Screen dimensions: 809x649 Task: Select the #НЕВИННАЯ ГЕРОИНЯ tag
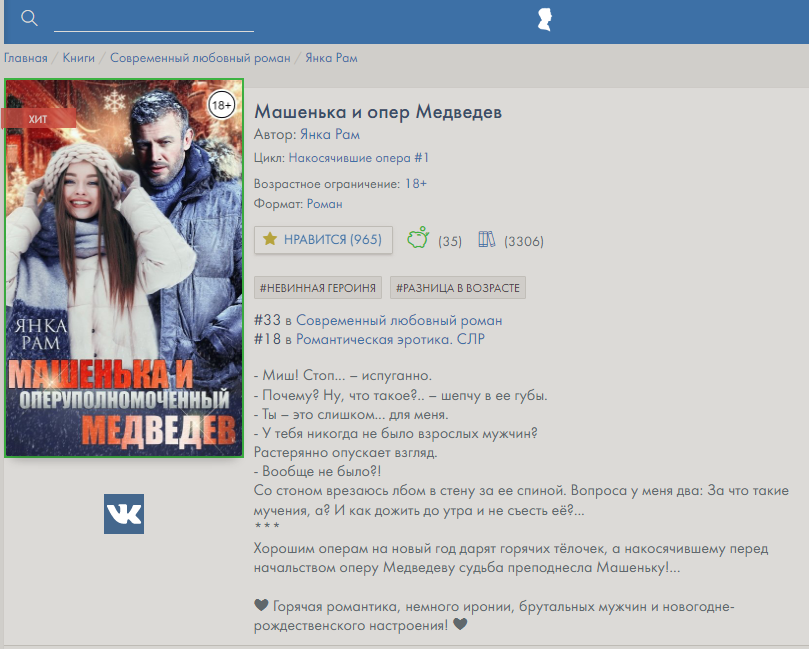pos(318,288)
